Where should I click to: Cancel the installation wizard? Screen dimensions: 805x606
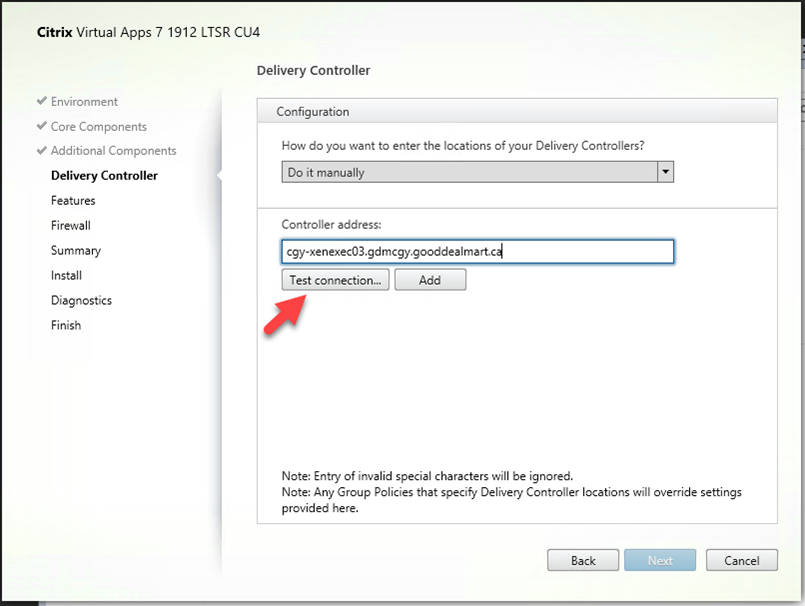(x=742, y=560)
